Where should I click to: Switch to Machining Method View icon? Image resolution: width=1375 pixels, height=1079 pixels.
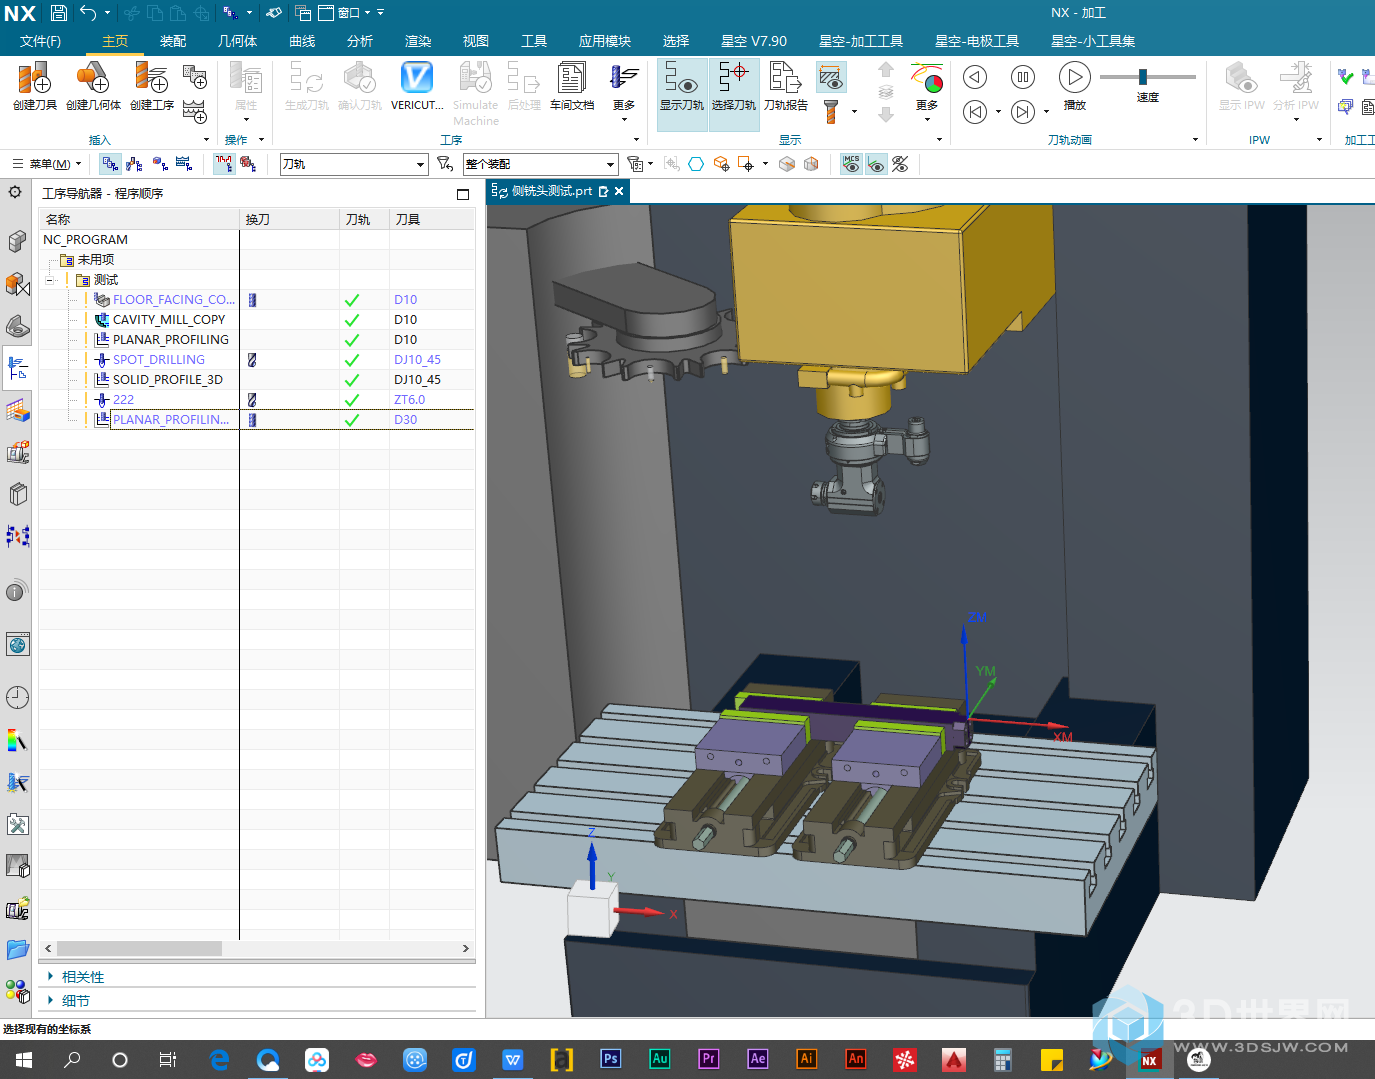tap(183, 164)
